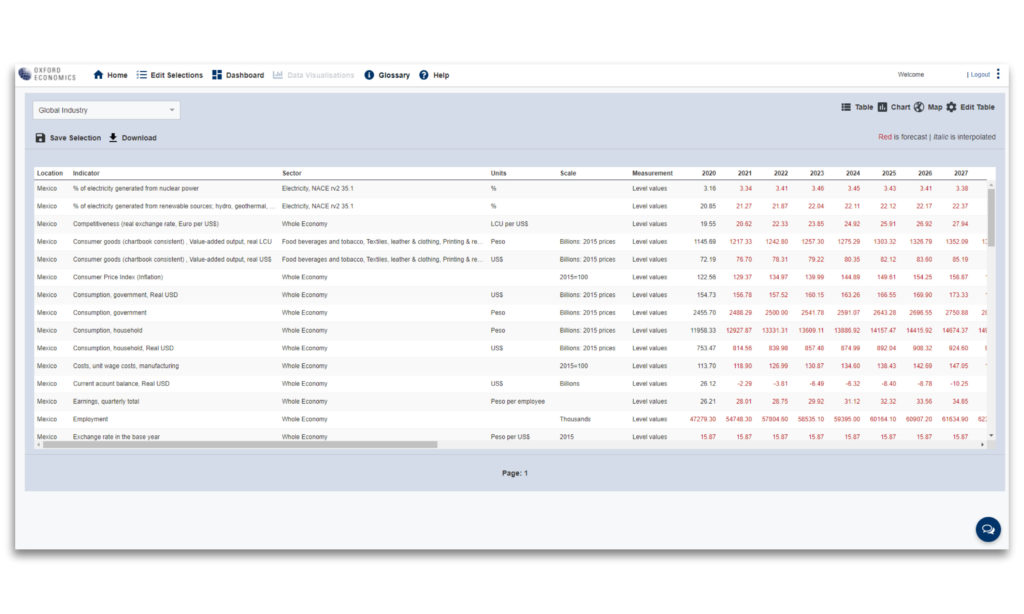Open the Help page

[x=434, y=75]
